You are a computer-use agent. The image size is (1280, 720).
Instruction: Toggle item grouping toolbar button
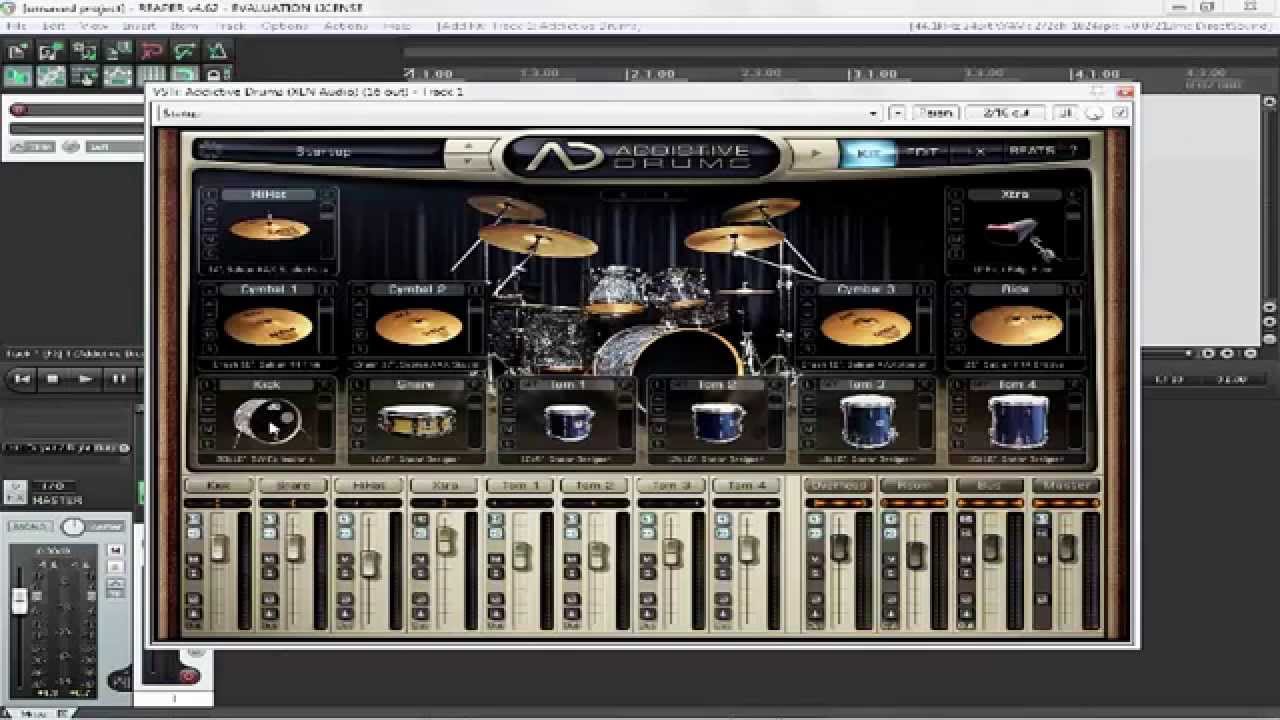click(51, 76)
